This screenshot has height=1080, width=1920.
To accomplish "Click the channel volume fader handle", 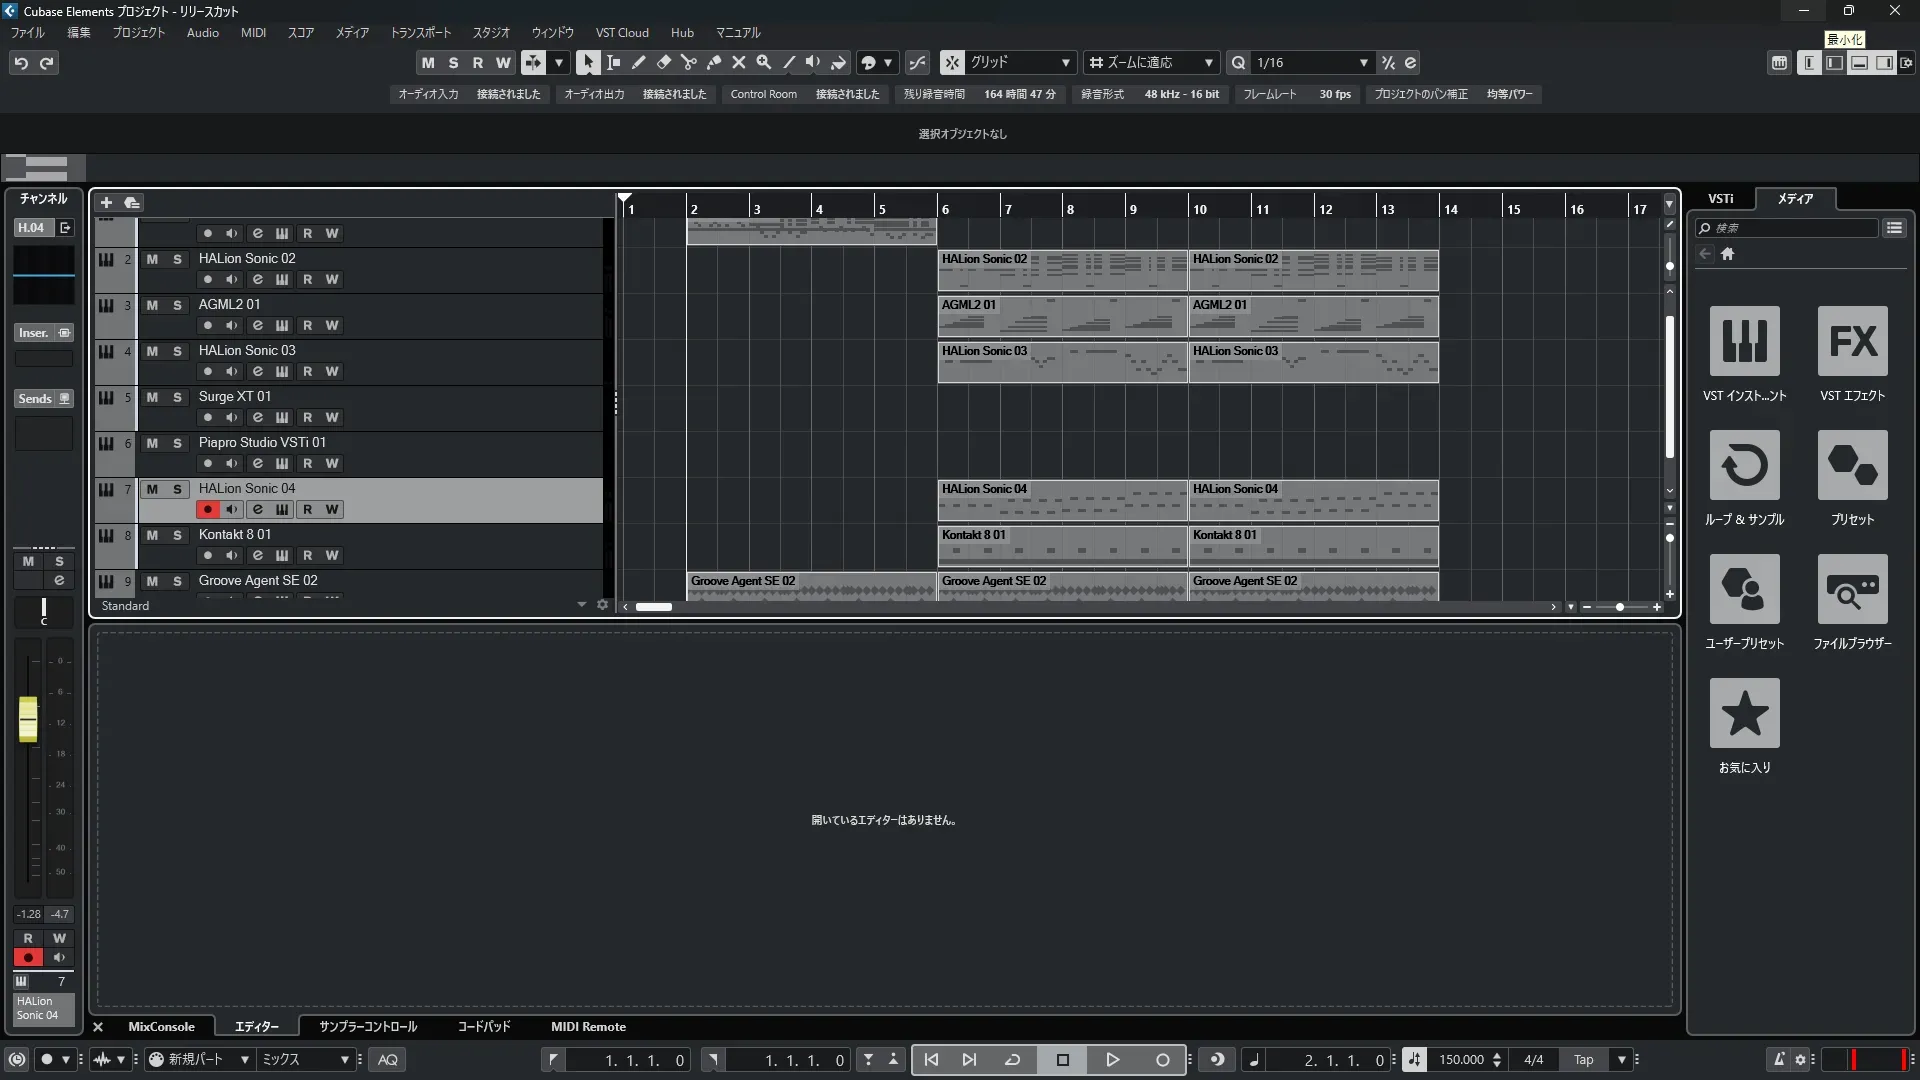I will click(x=28, y=718).
